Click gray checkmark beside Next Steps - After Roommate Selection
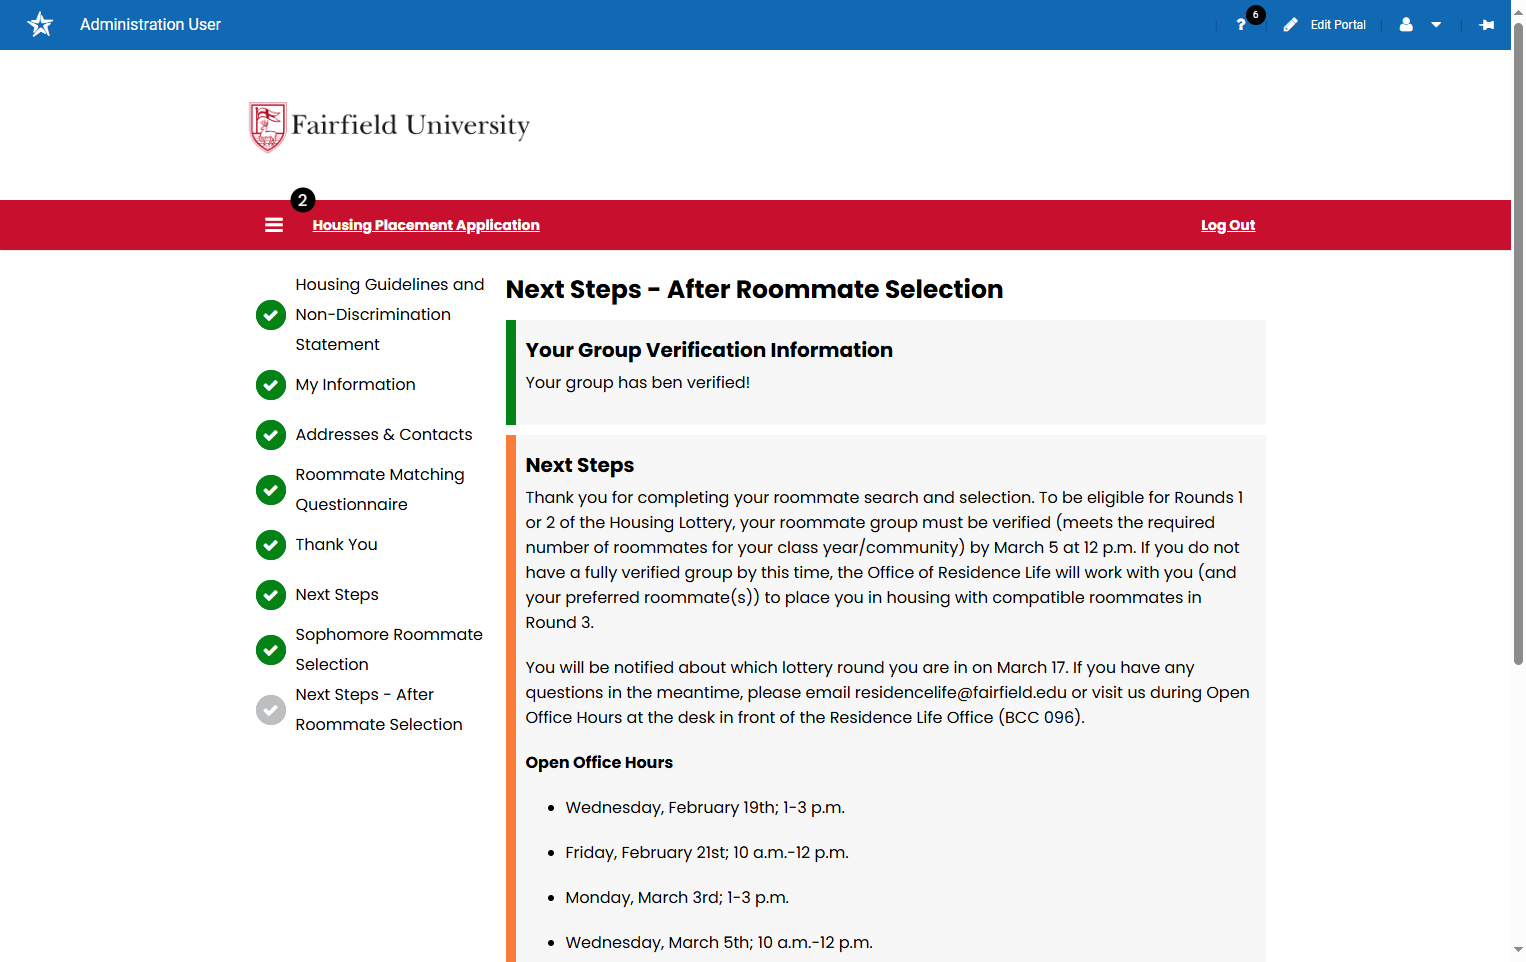 pos(271,710)
